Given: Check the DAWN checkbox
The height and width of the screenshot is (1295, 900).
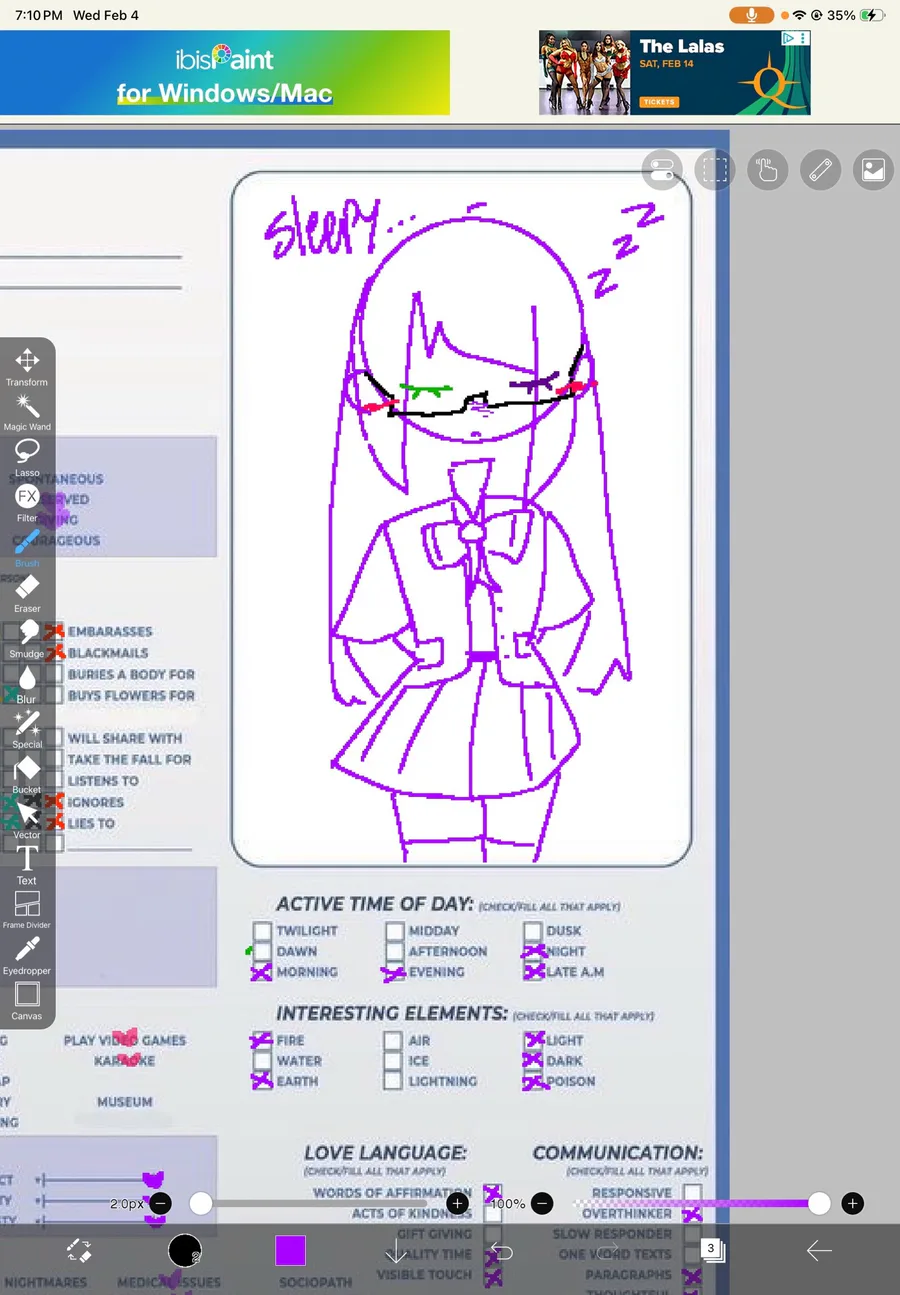Looking at the screenshot, I should 262,951.
